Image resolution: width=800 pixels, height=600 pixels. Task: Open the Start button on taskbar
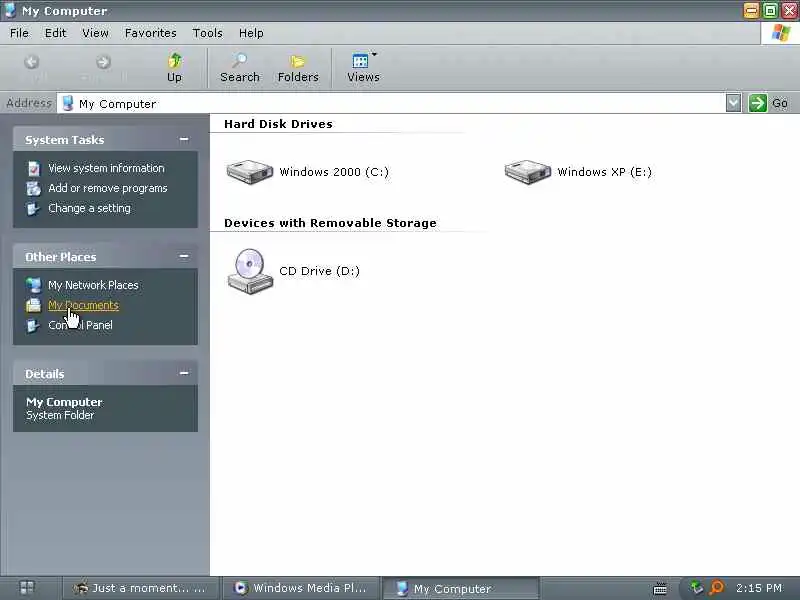27,588
